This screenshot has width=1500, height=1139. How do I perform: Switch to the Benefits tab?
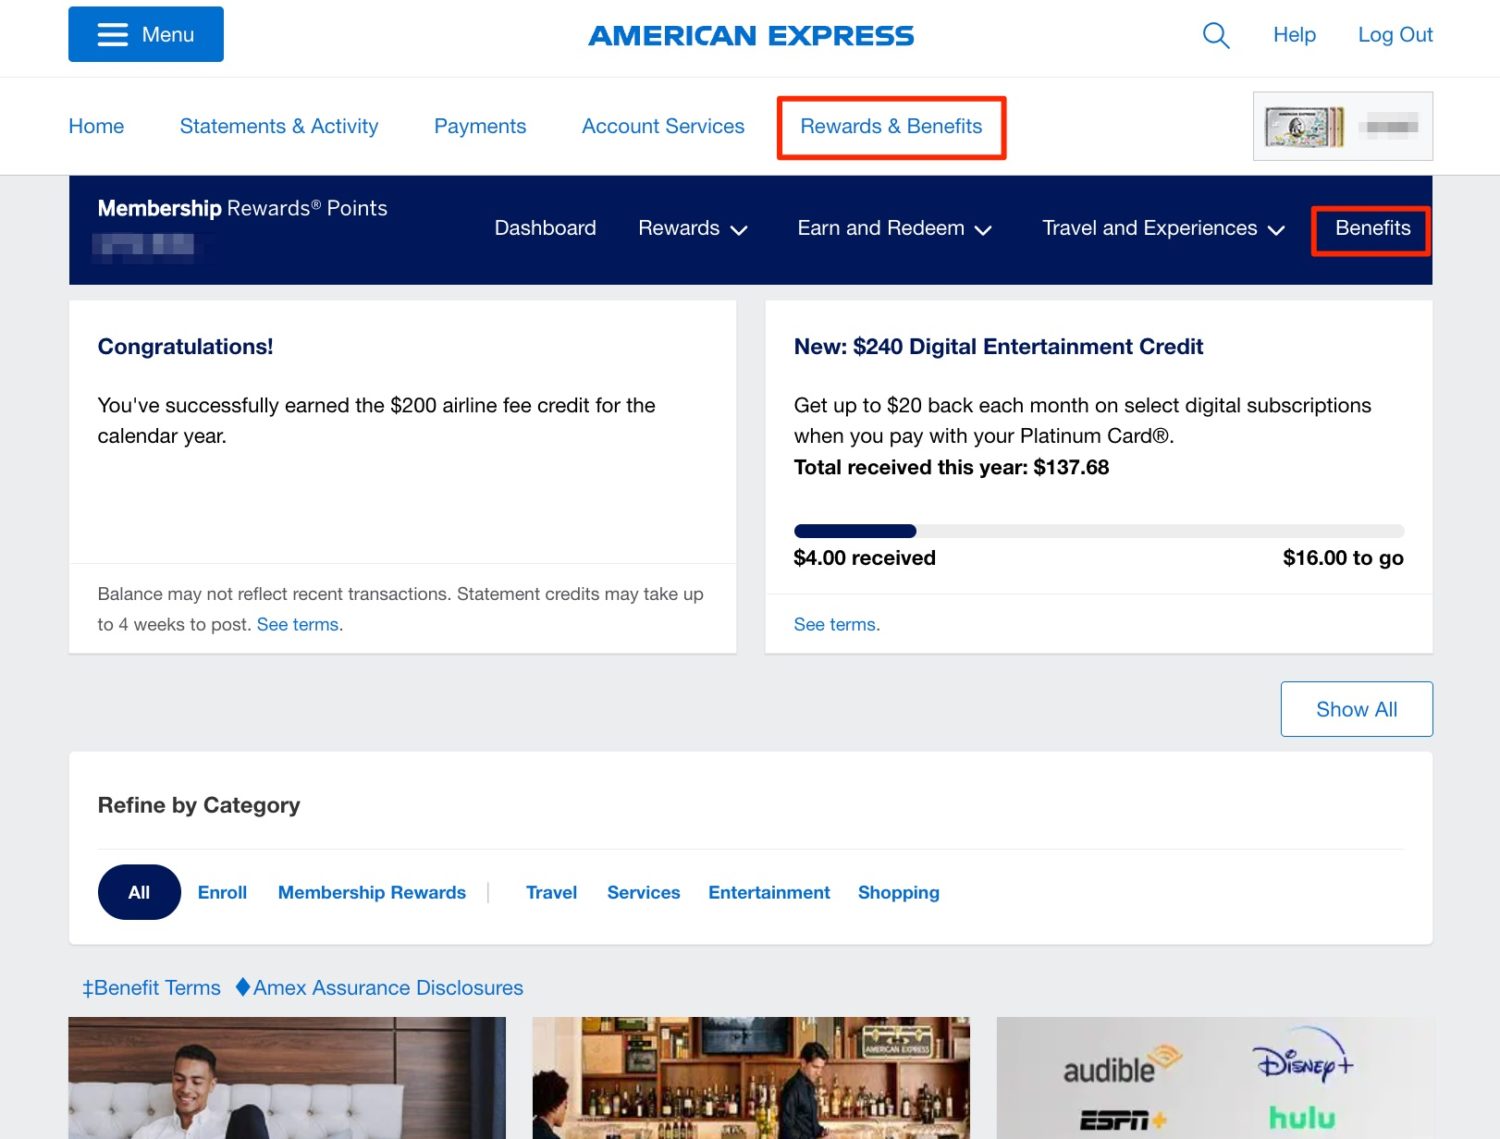point(1370,228)
